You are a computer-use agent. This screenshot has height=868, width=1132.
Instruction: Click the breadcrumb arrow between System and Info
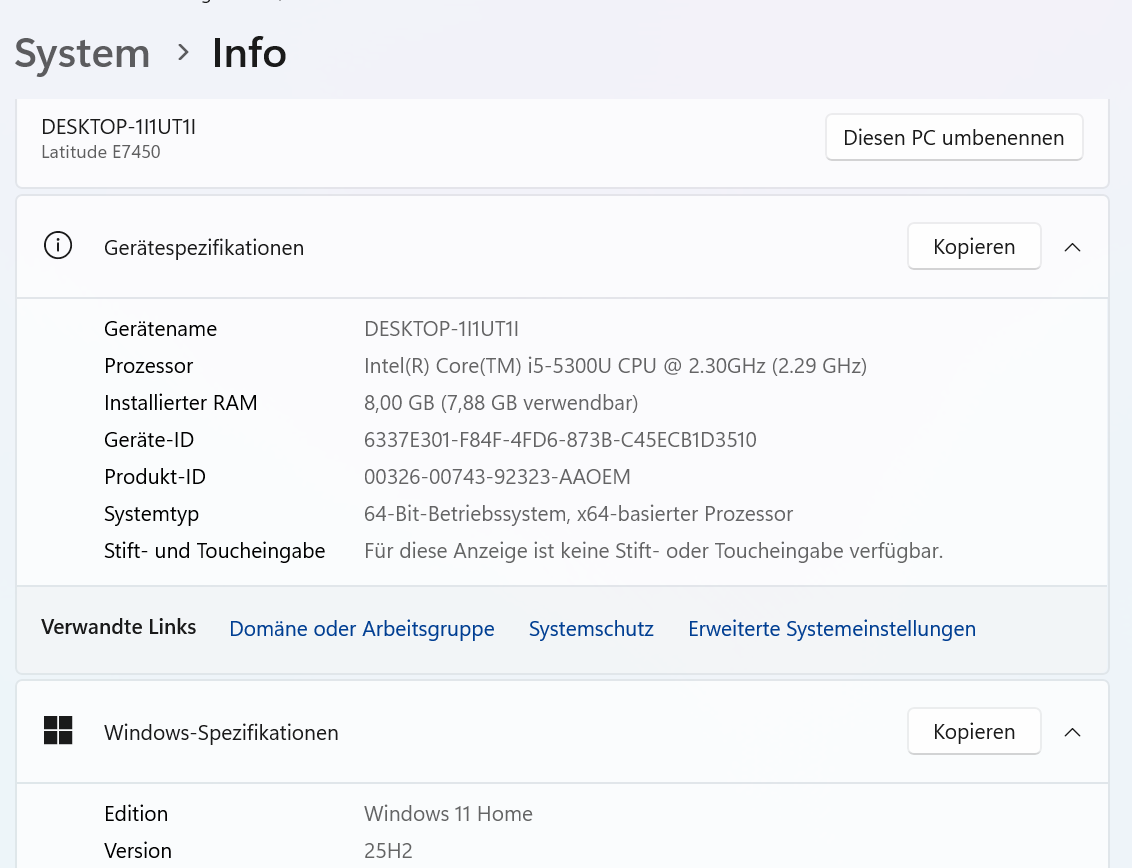click(183, 53)
